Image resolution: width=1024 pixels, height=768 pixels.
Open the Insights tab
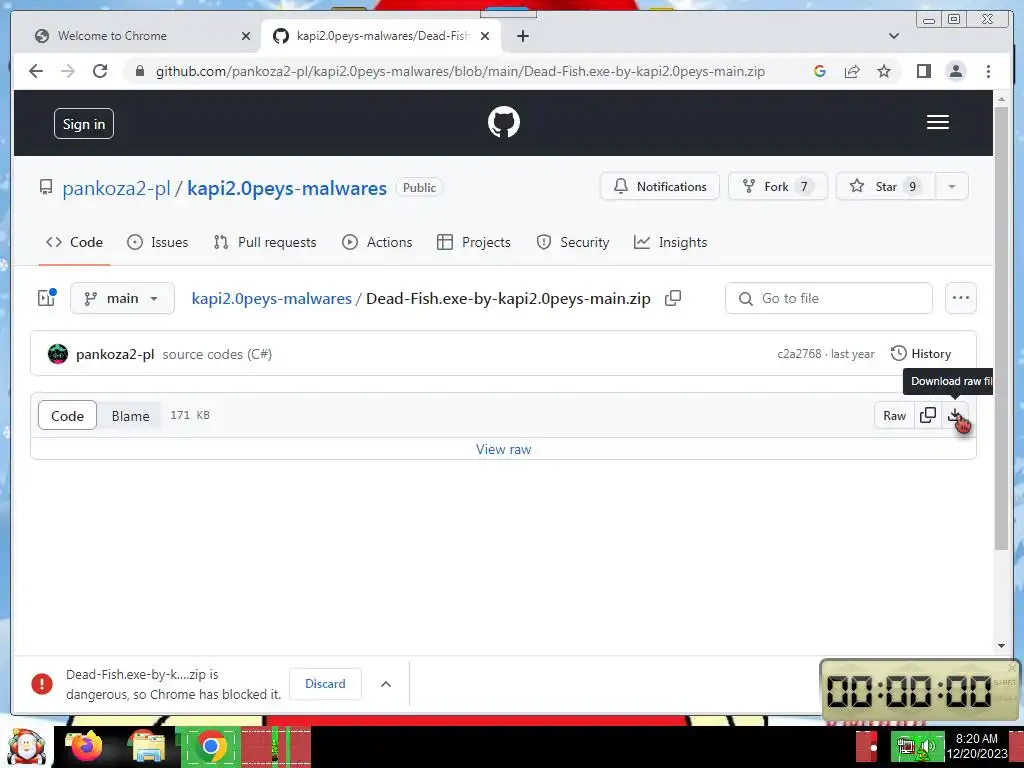coord(671,242)
